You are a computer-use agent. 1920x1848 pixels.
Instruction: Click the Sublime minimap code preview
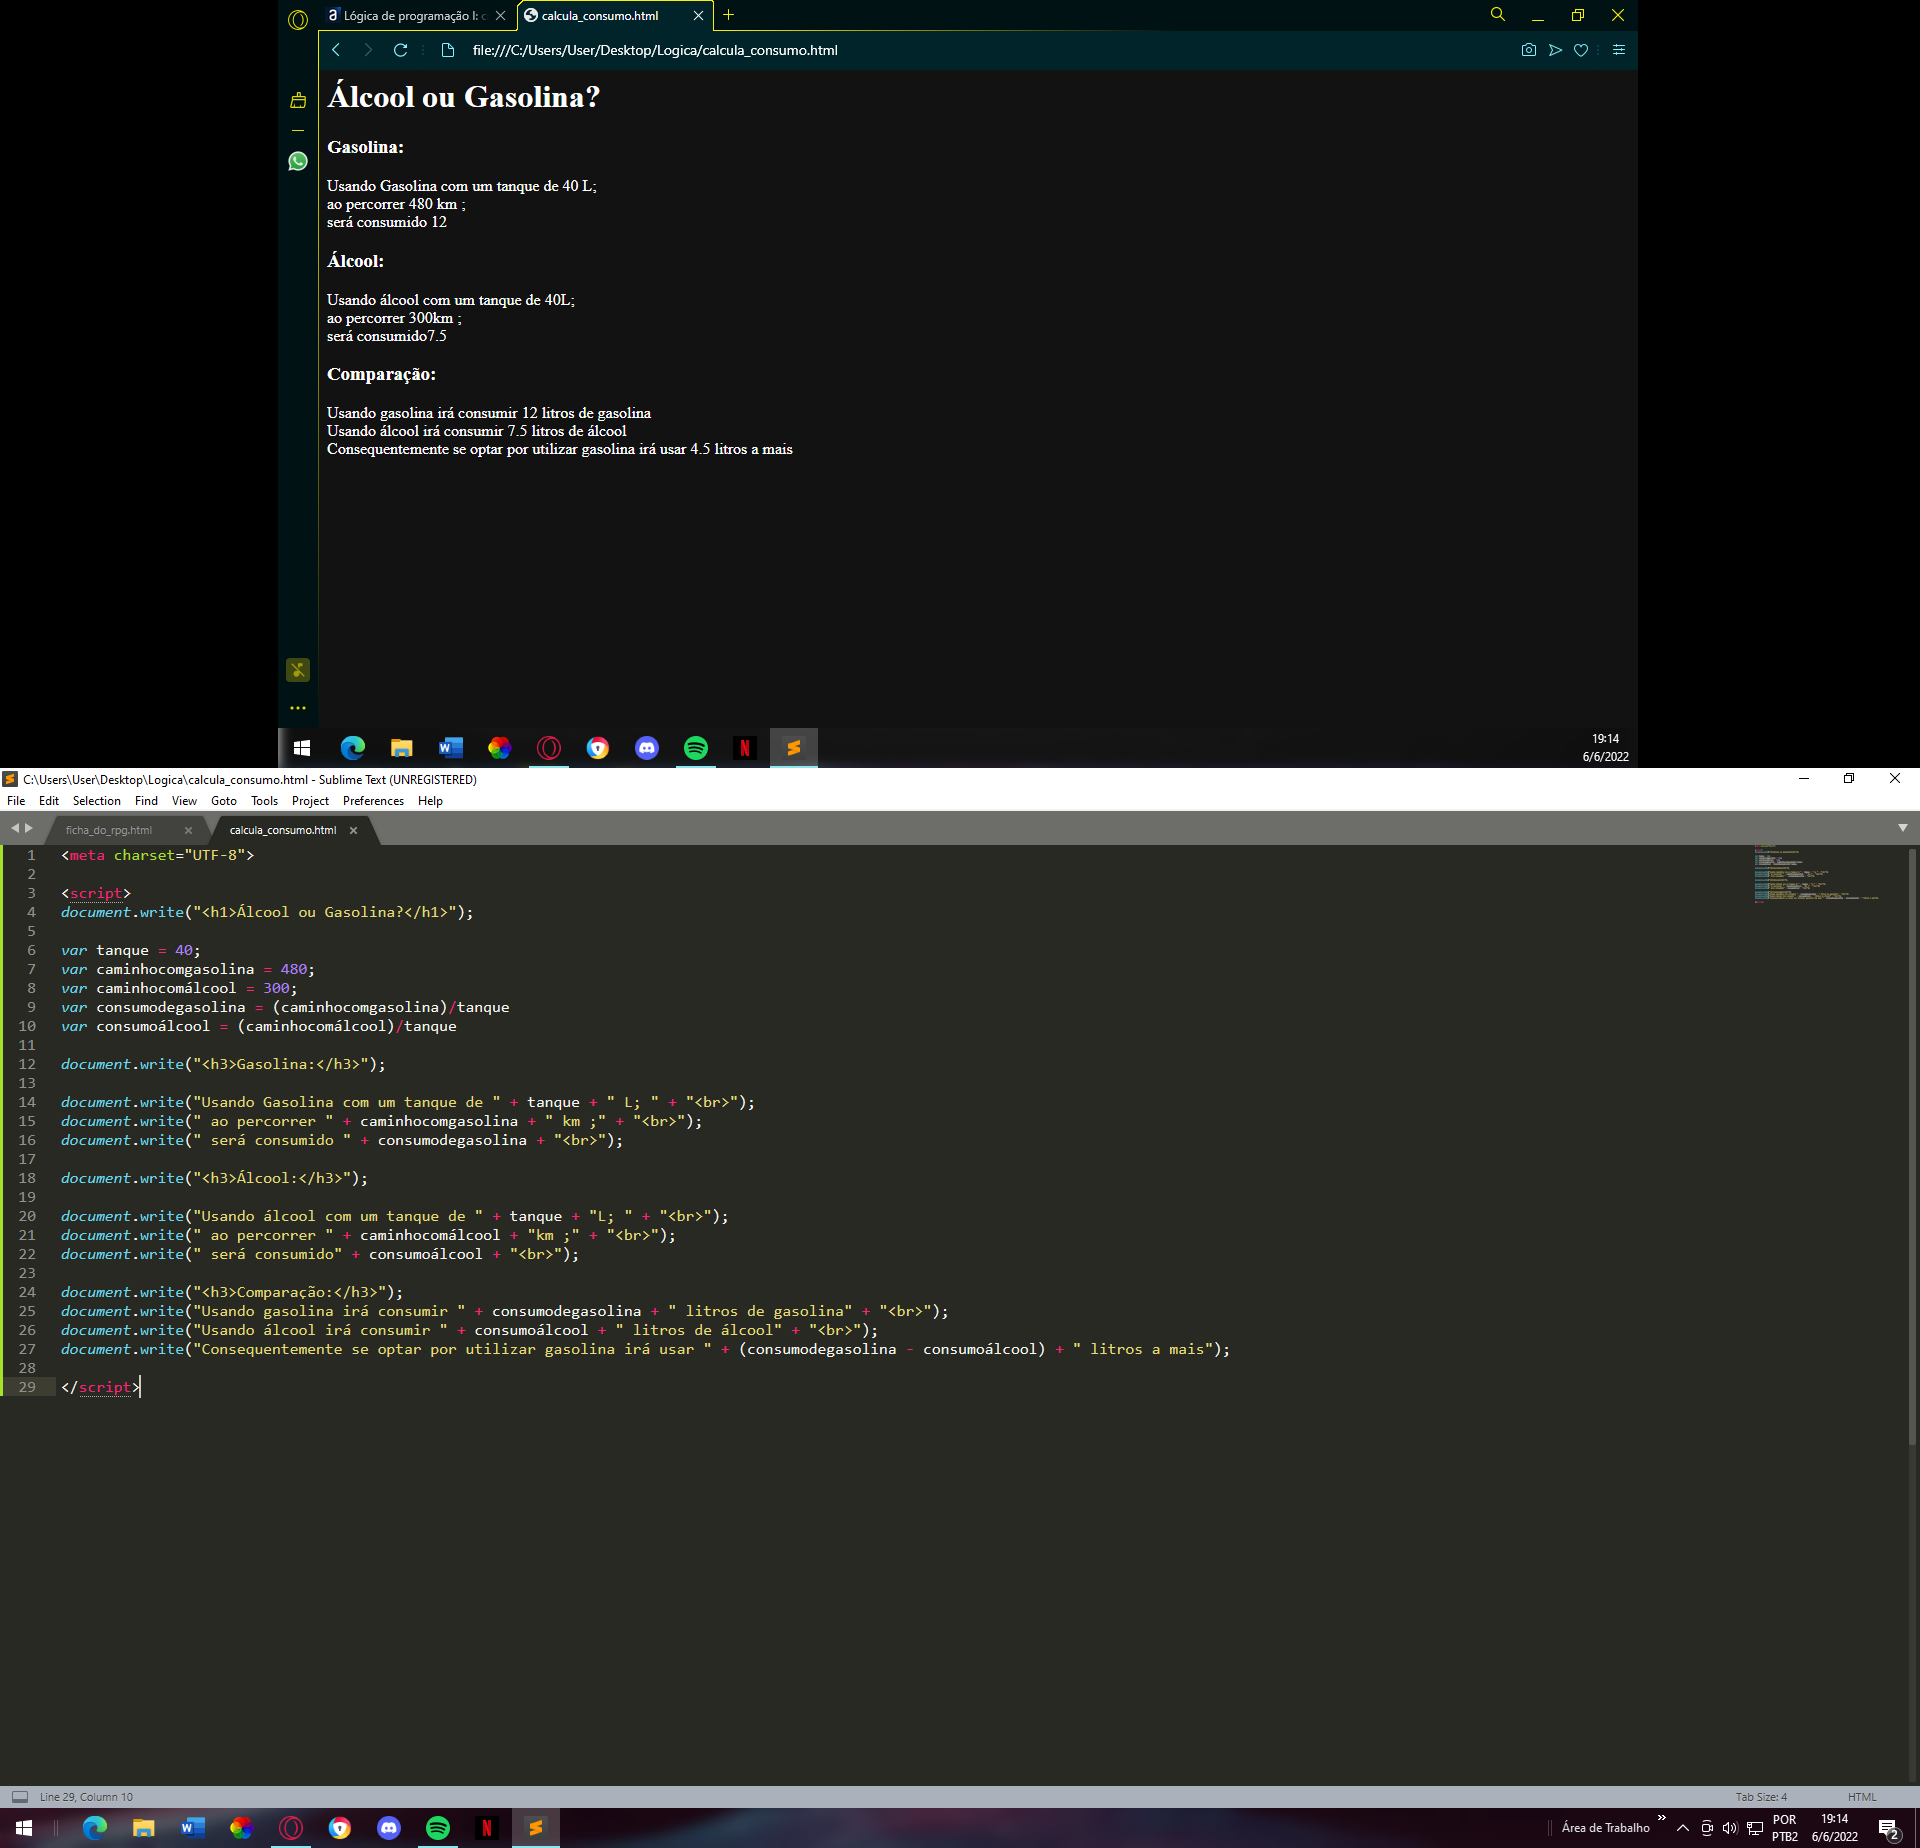click(x=1817, y=874)
